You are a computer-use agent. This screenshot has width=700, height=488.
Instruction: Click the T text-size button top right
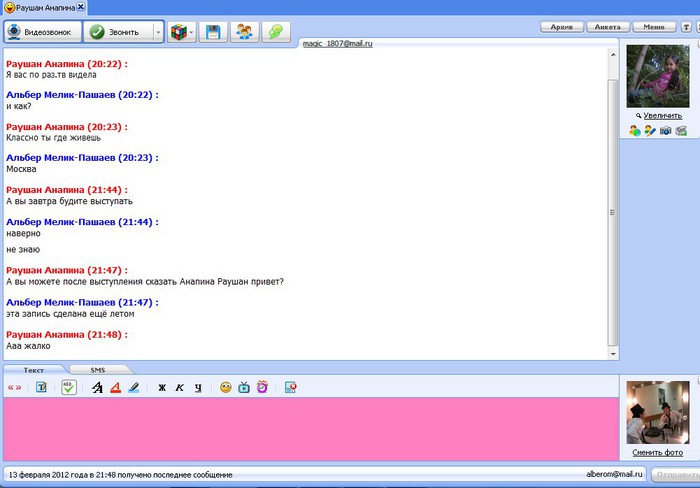[x=686, y=27]
